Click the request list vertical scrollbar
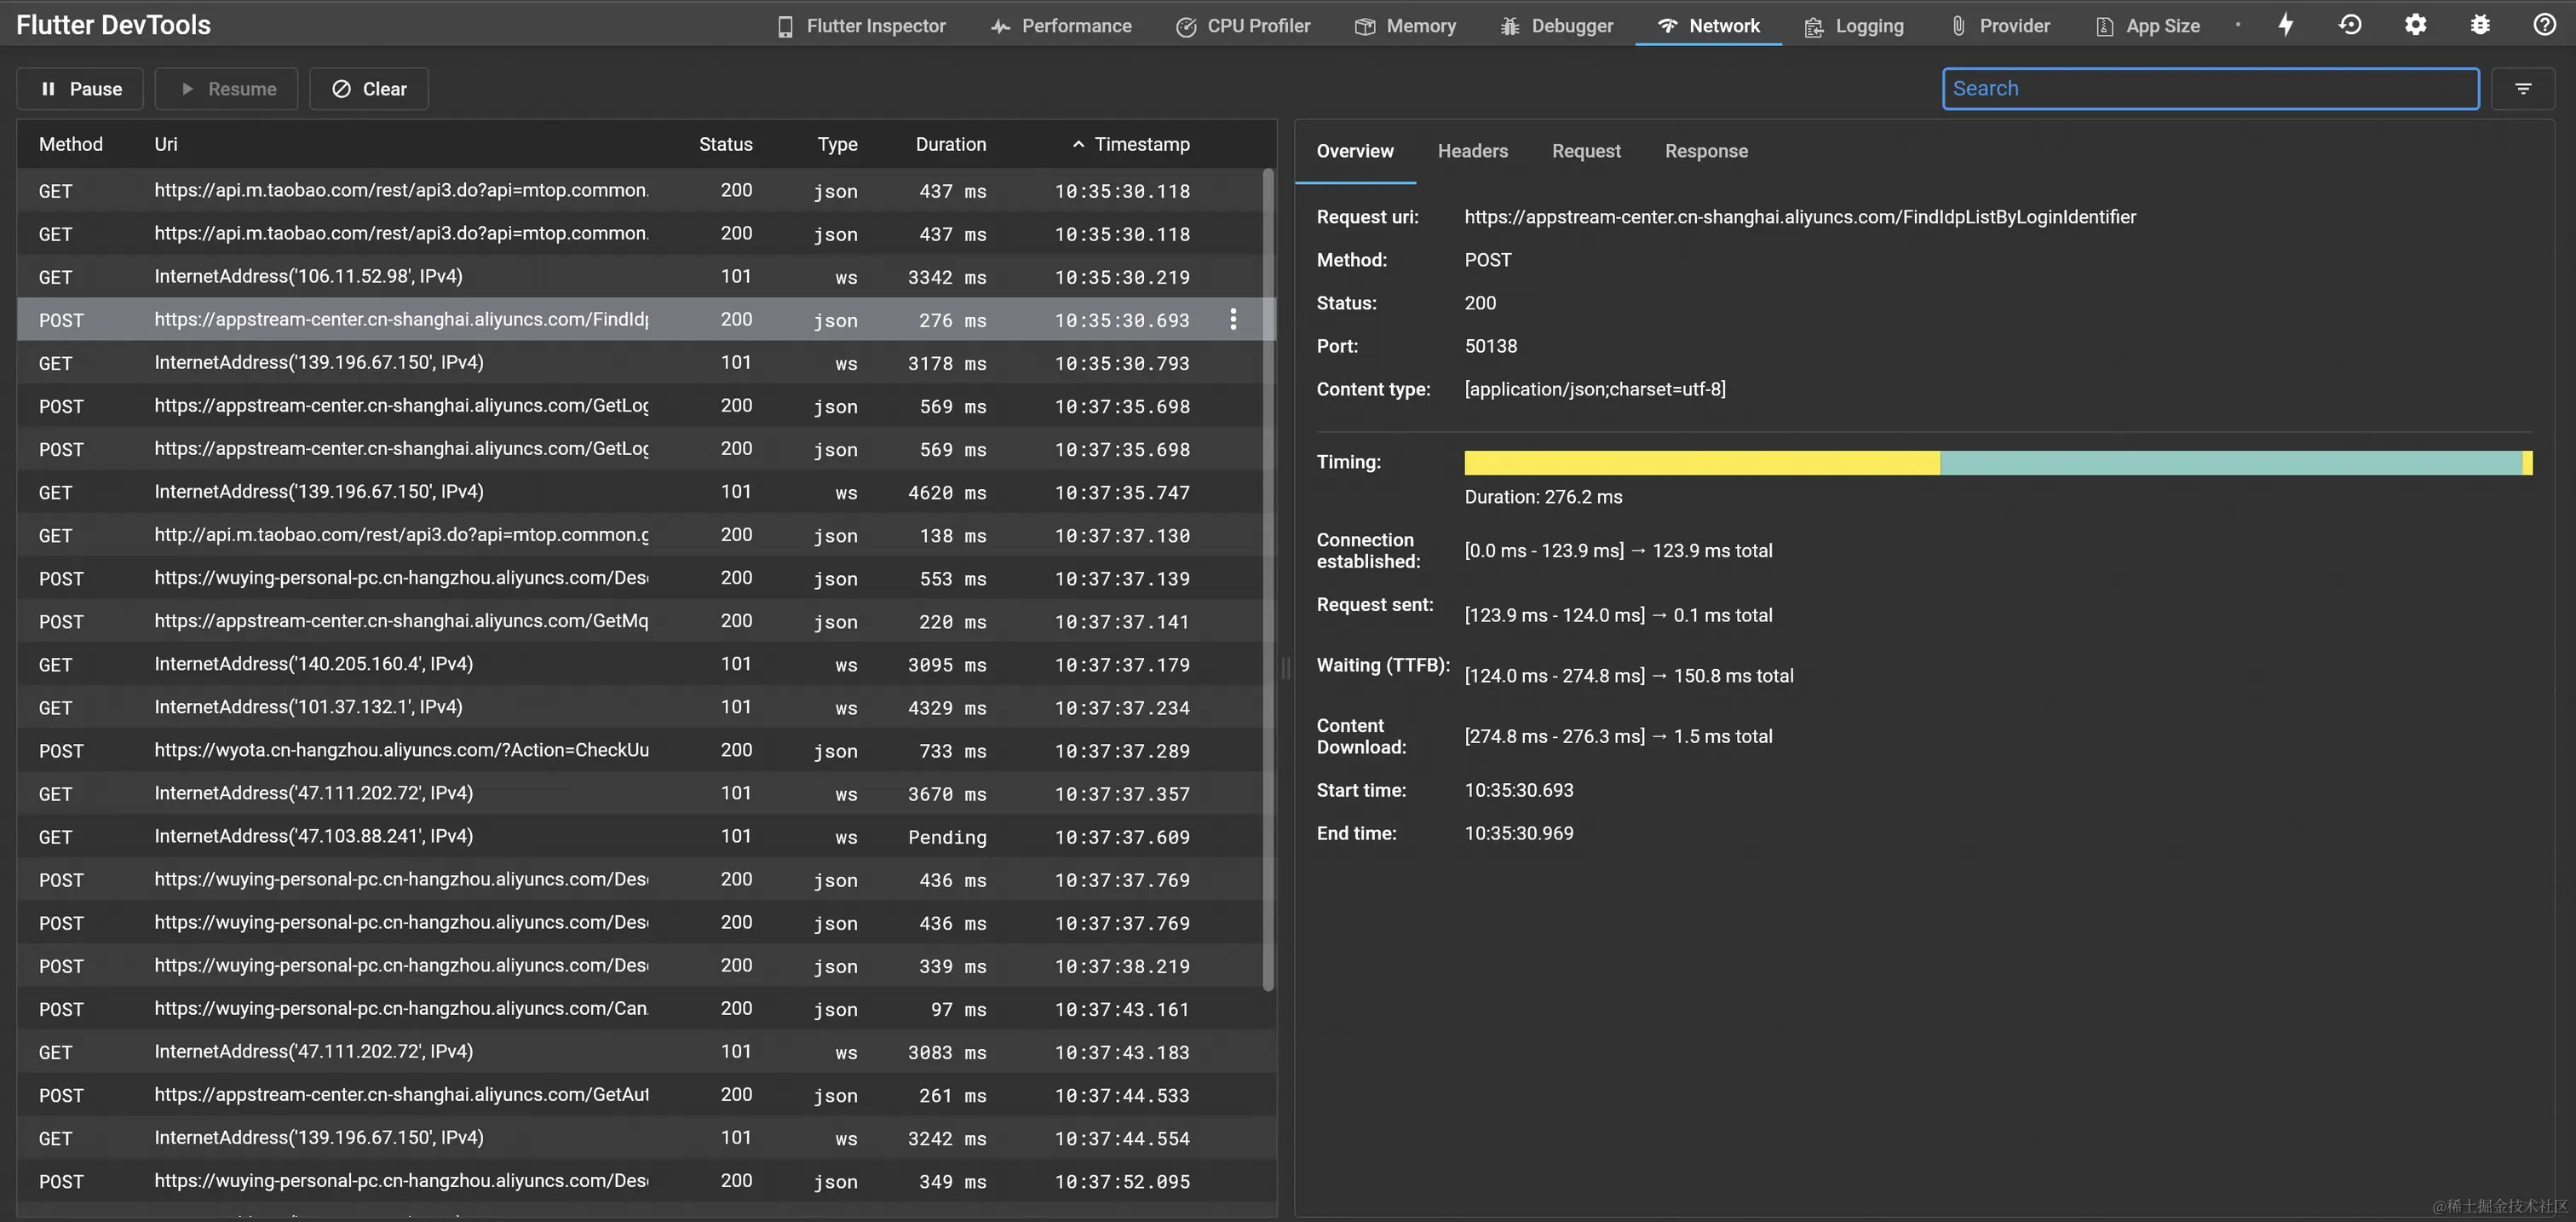Screen dimensions: 2576x1222 tap(1268, 580)
